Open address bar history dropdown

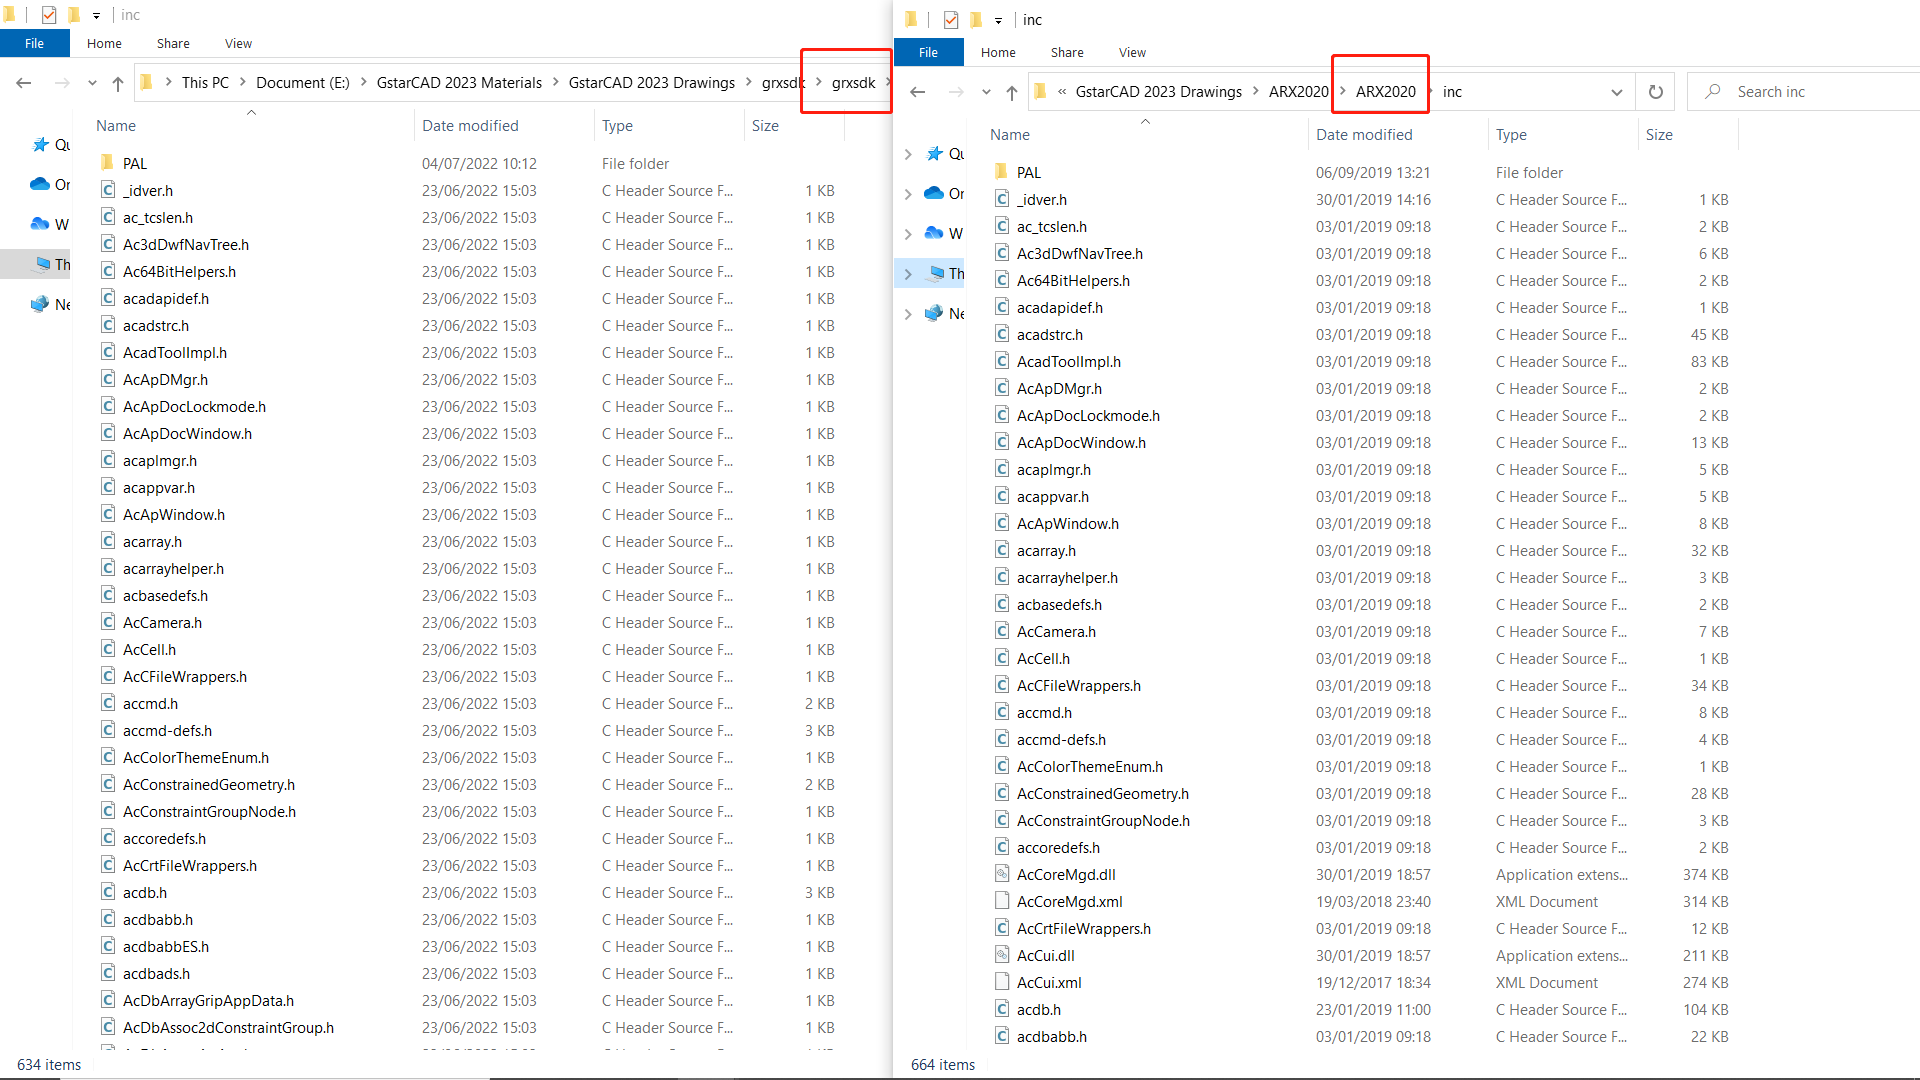[x=1616, y=92]
